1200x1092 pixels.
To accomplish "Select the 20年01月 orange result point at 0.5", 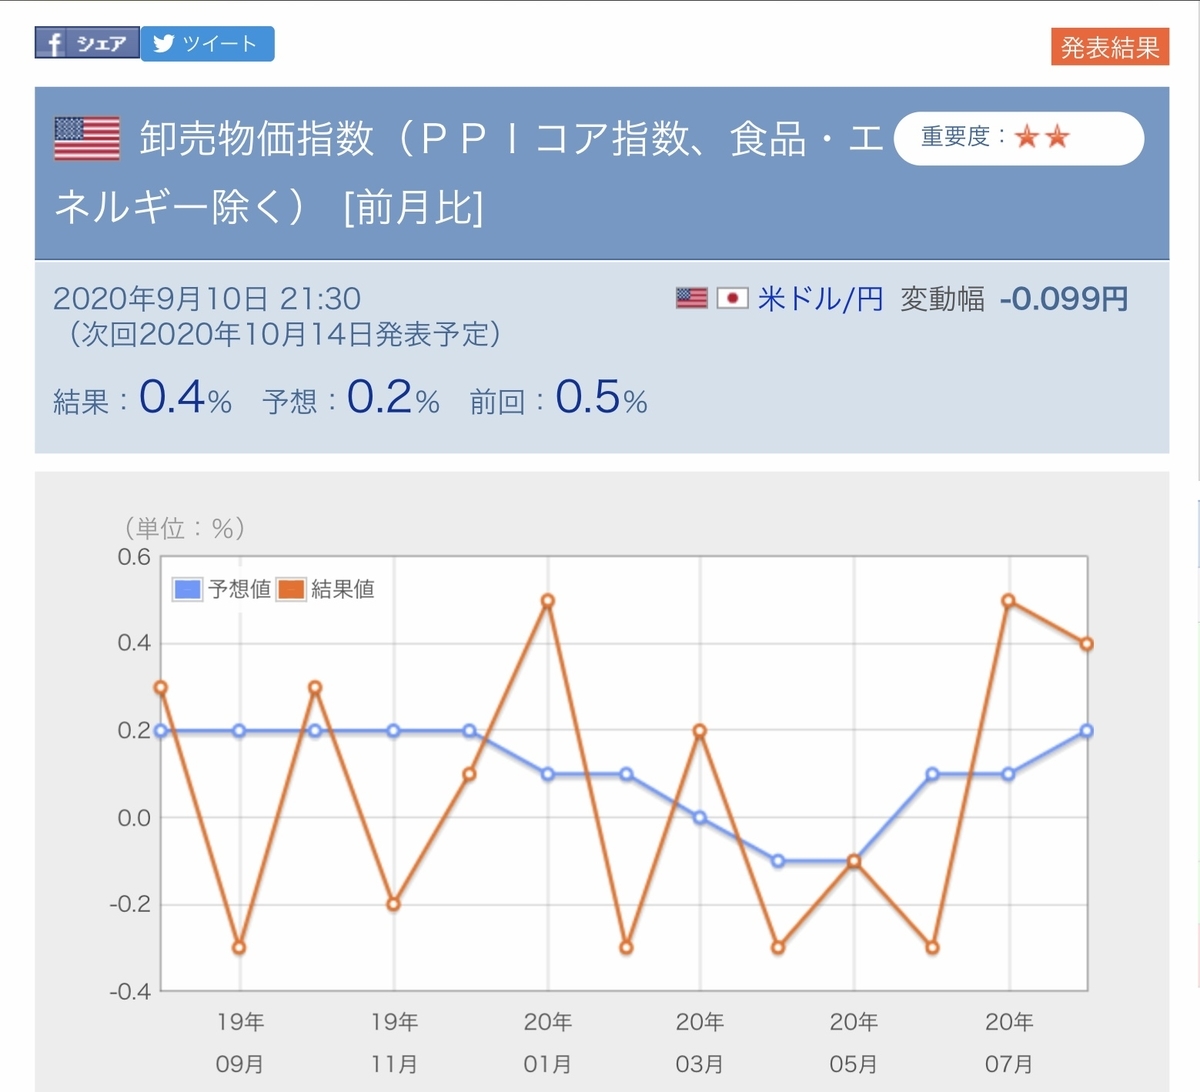I will tap(547, 601).
